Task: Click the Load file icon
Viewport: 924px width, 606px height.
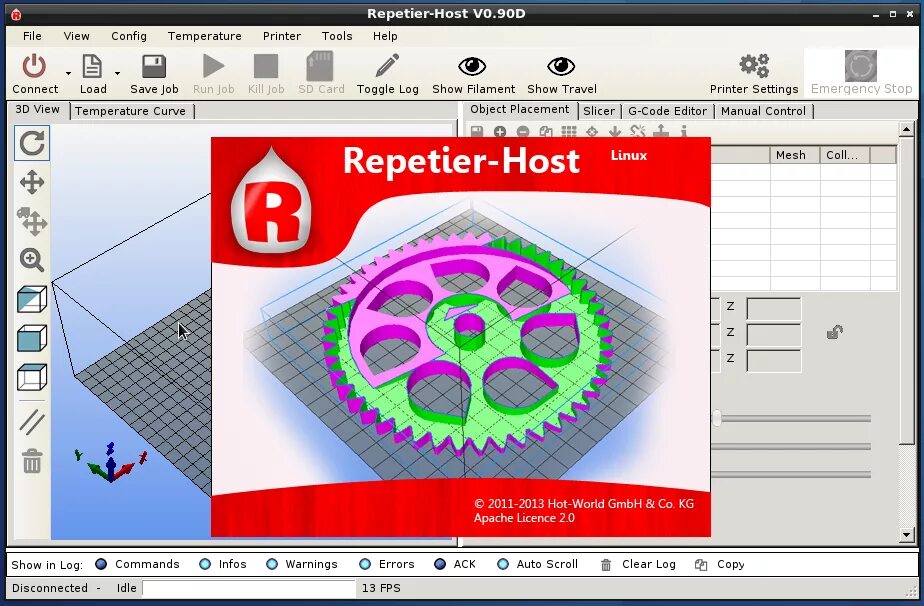Action: pyautogui.click(x=92, y=66)
